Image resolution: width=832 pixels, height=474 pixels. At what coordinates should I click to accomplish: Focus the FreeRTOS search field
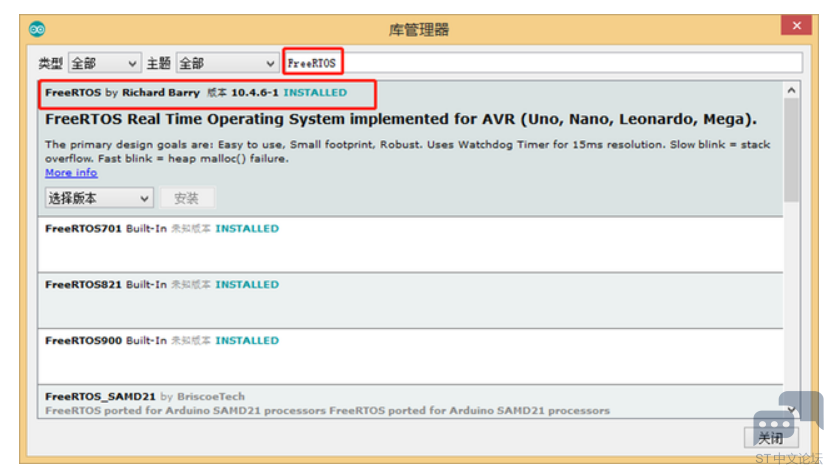[543, 63]
